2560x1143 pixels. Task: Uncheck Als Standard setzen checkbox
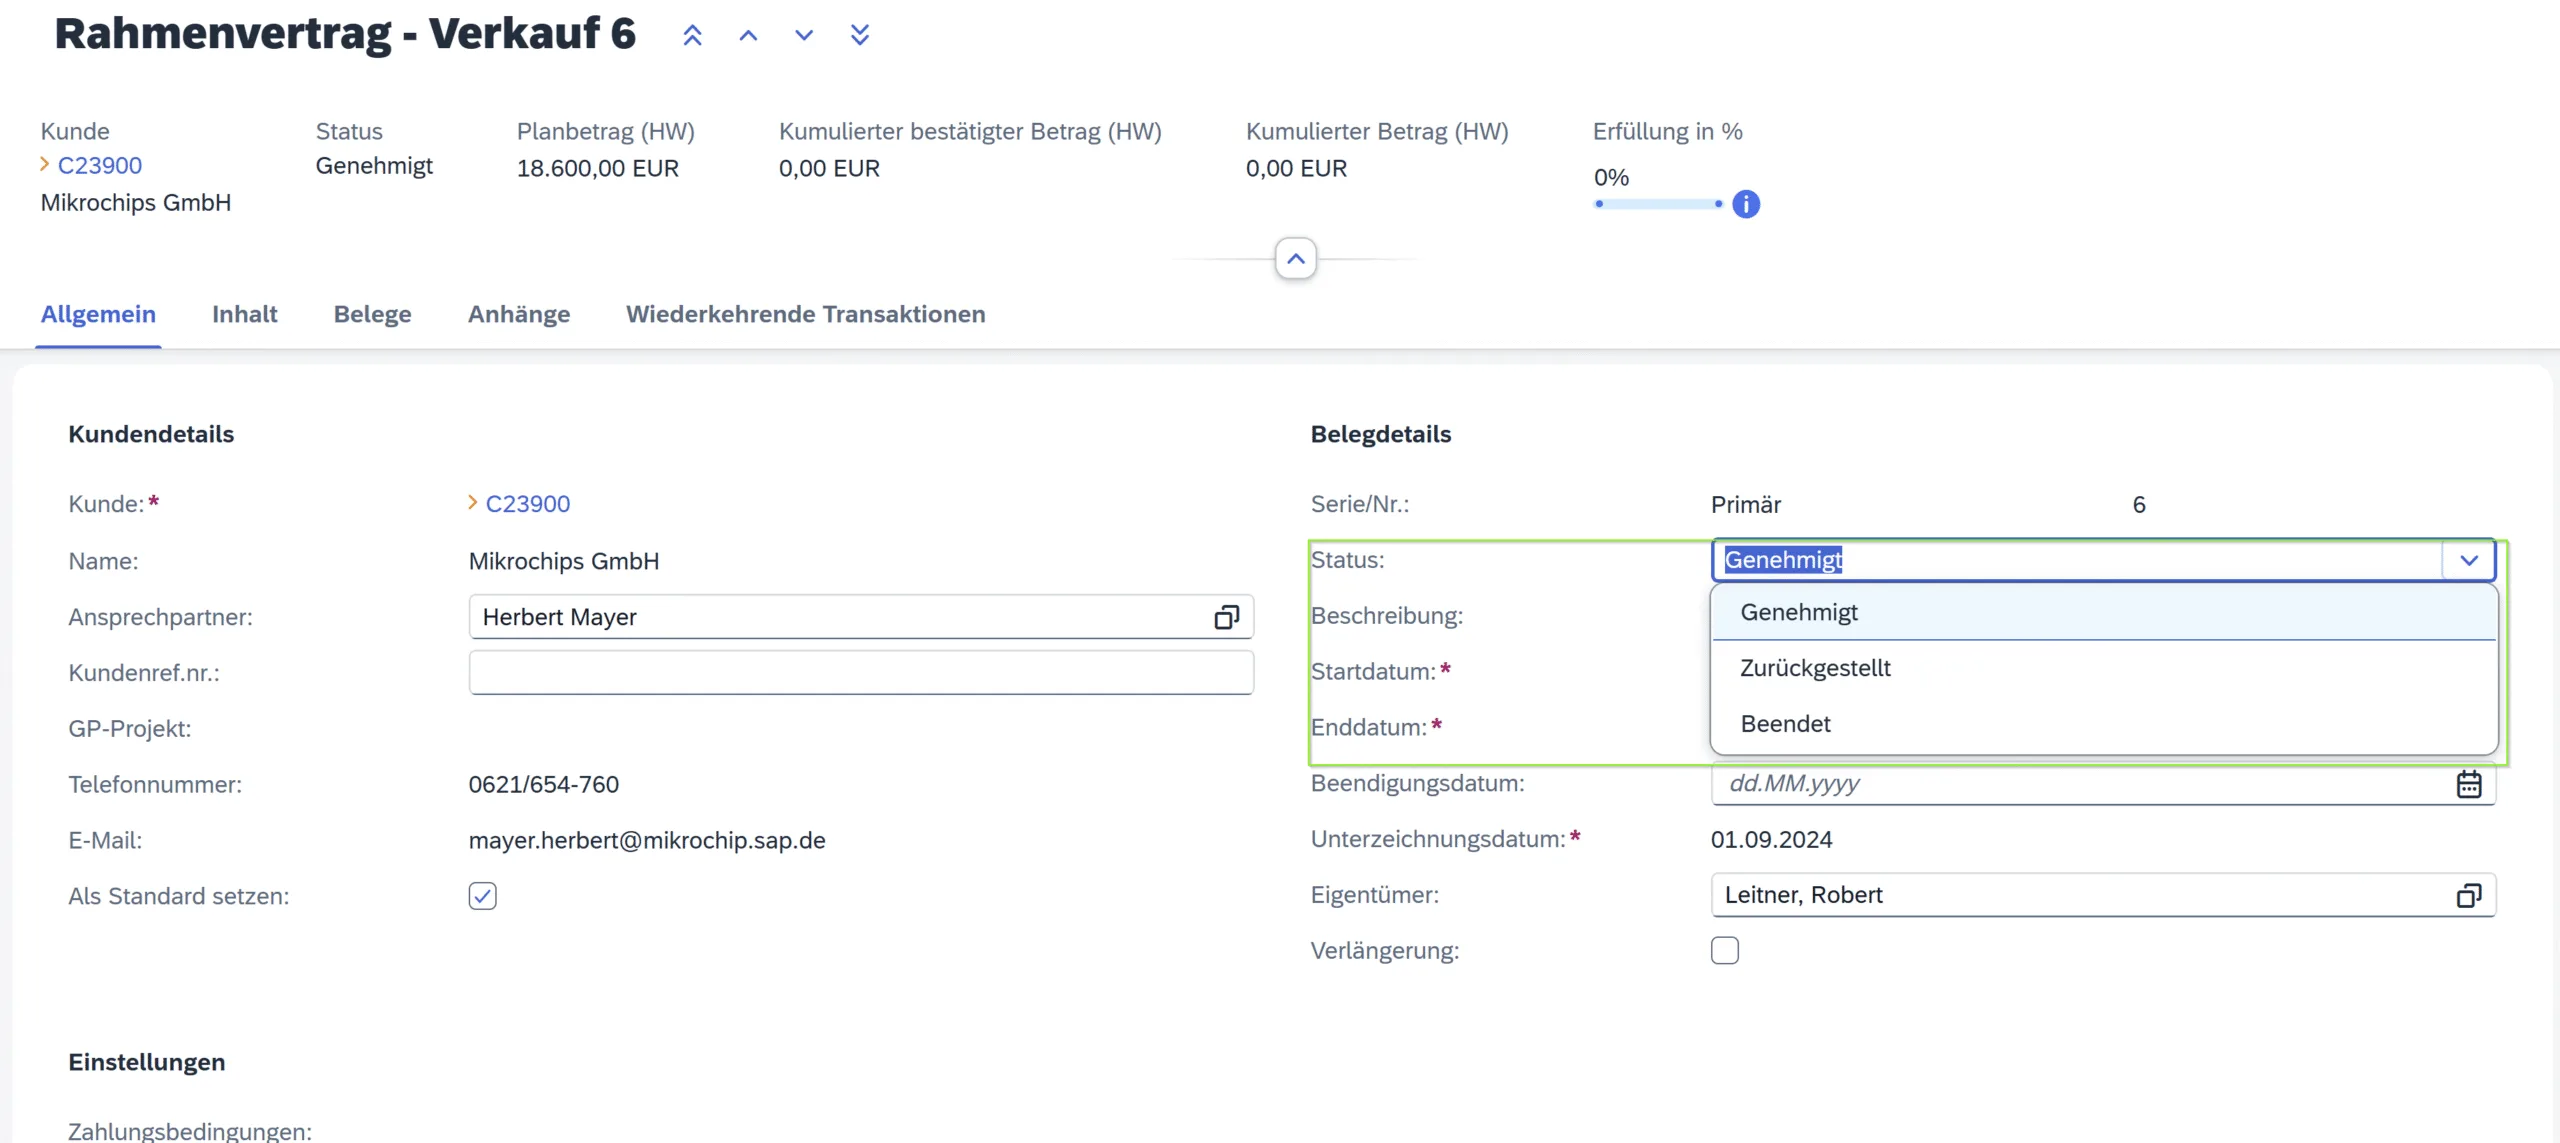482,896
